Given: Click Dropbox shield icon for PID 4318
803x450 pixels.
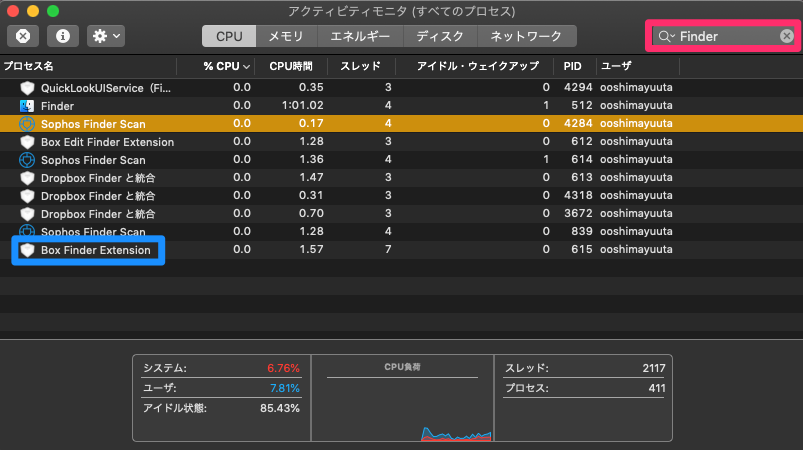Looking at the screenshot, I should (27, 196).
